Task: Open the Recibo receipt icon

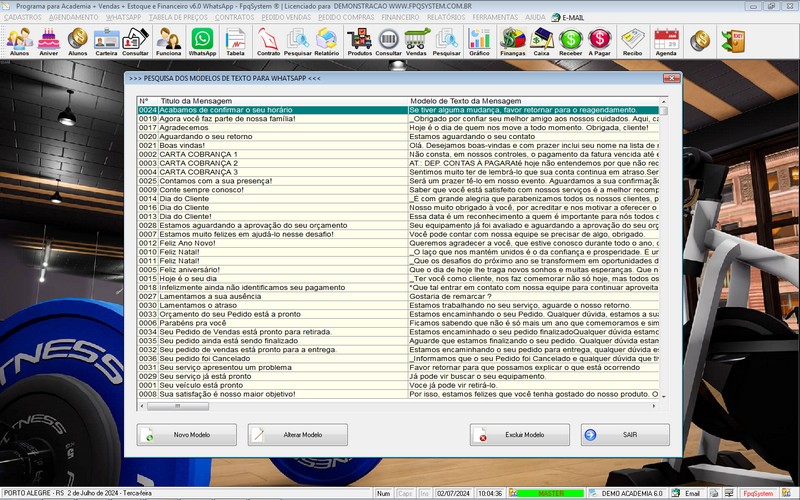Action: [633, 41]
